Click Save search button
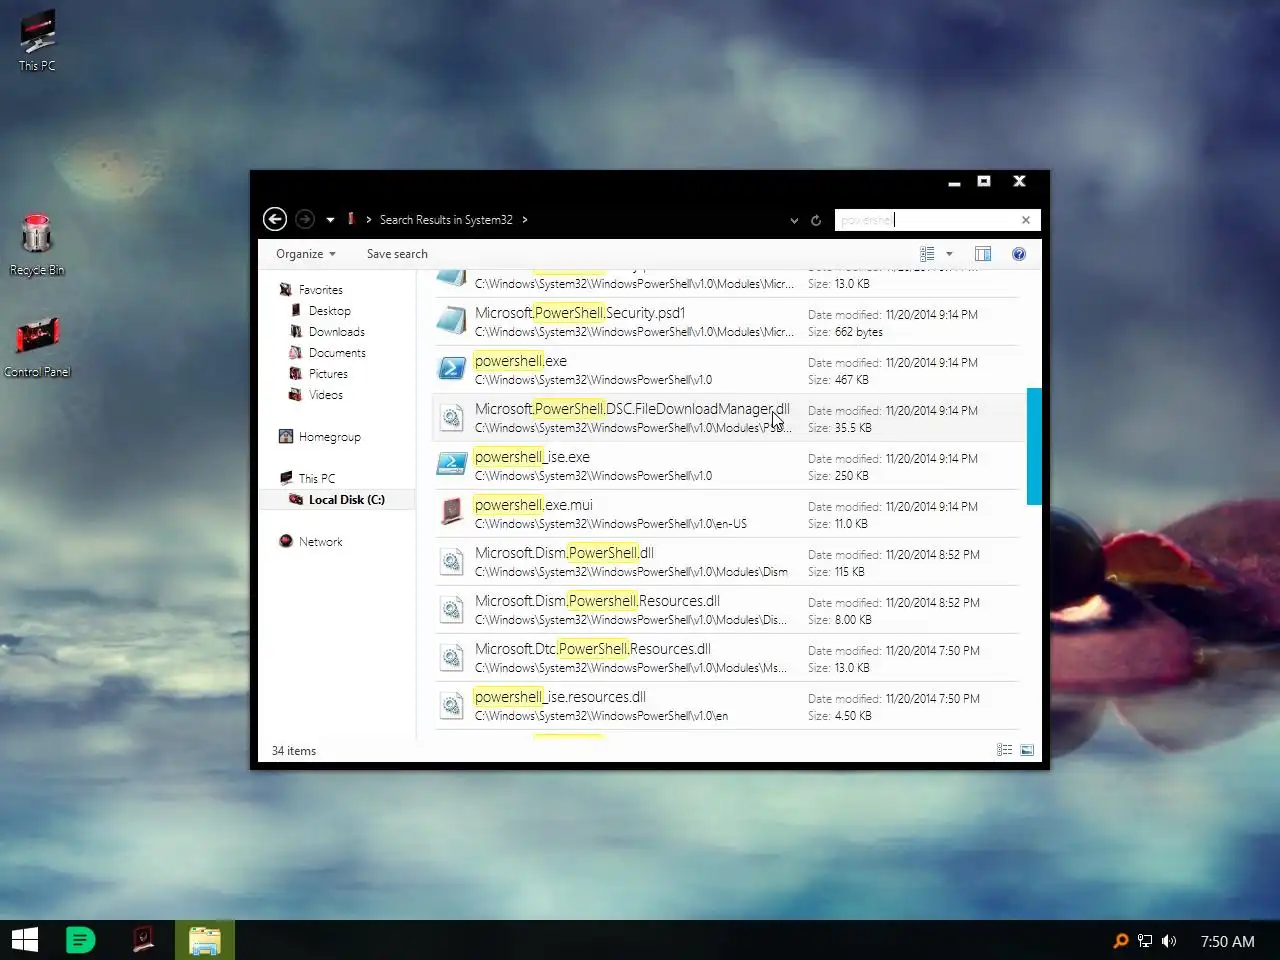This screenshot has width=1280, height=960. tap(397, 254)
